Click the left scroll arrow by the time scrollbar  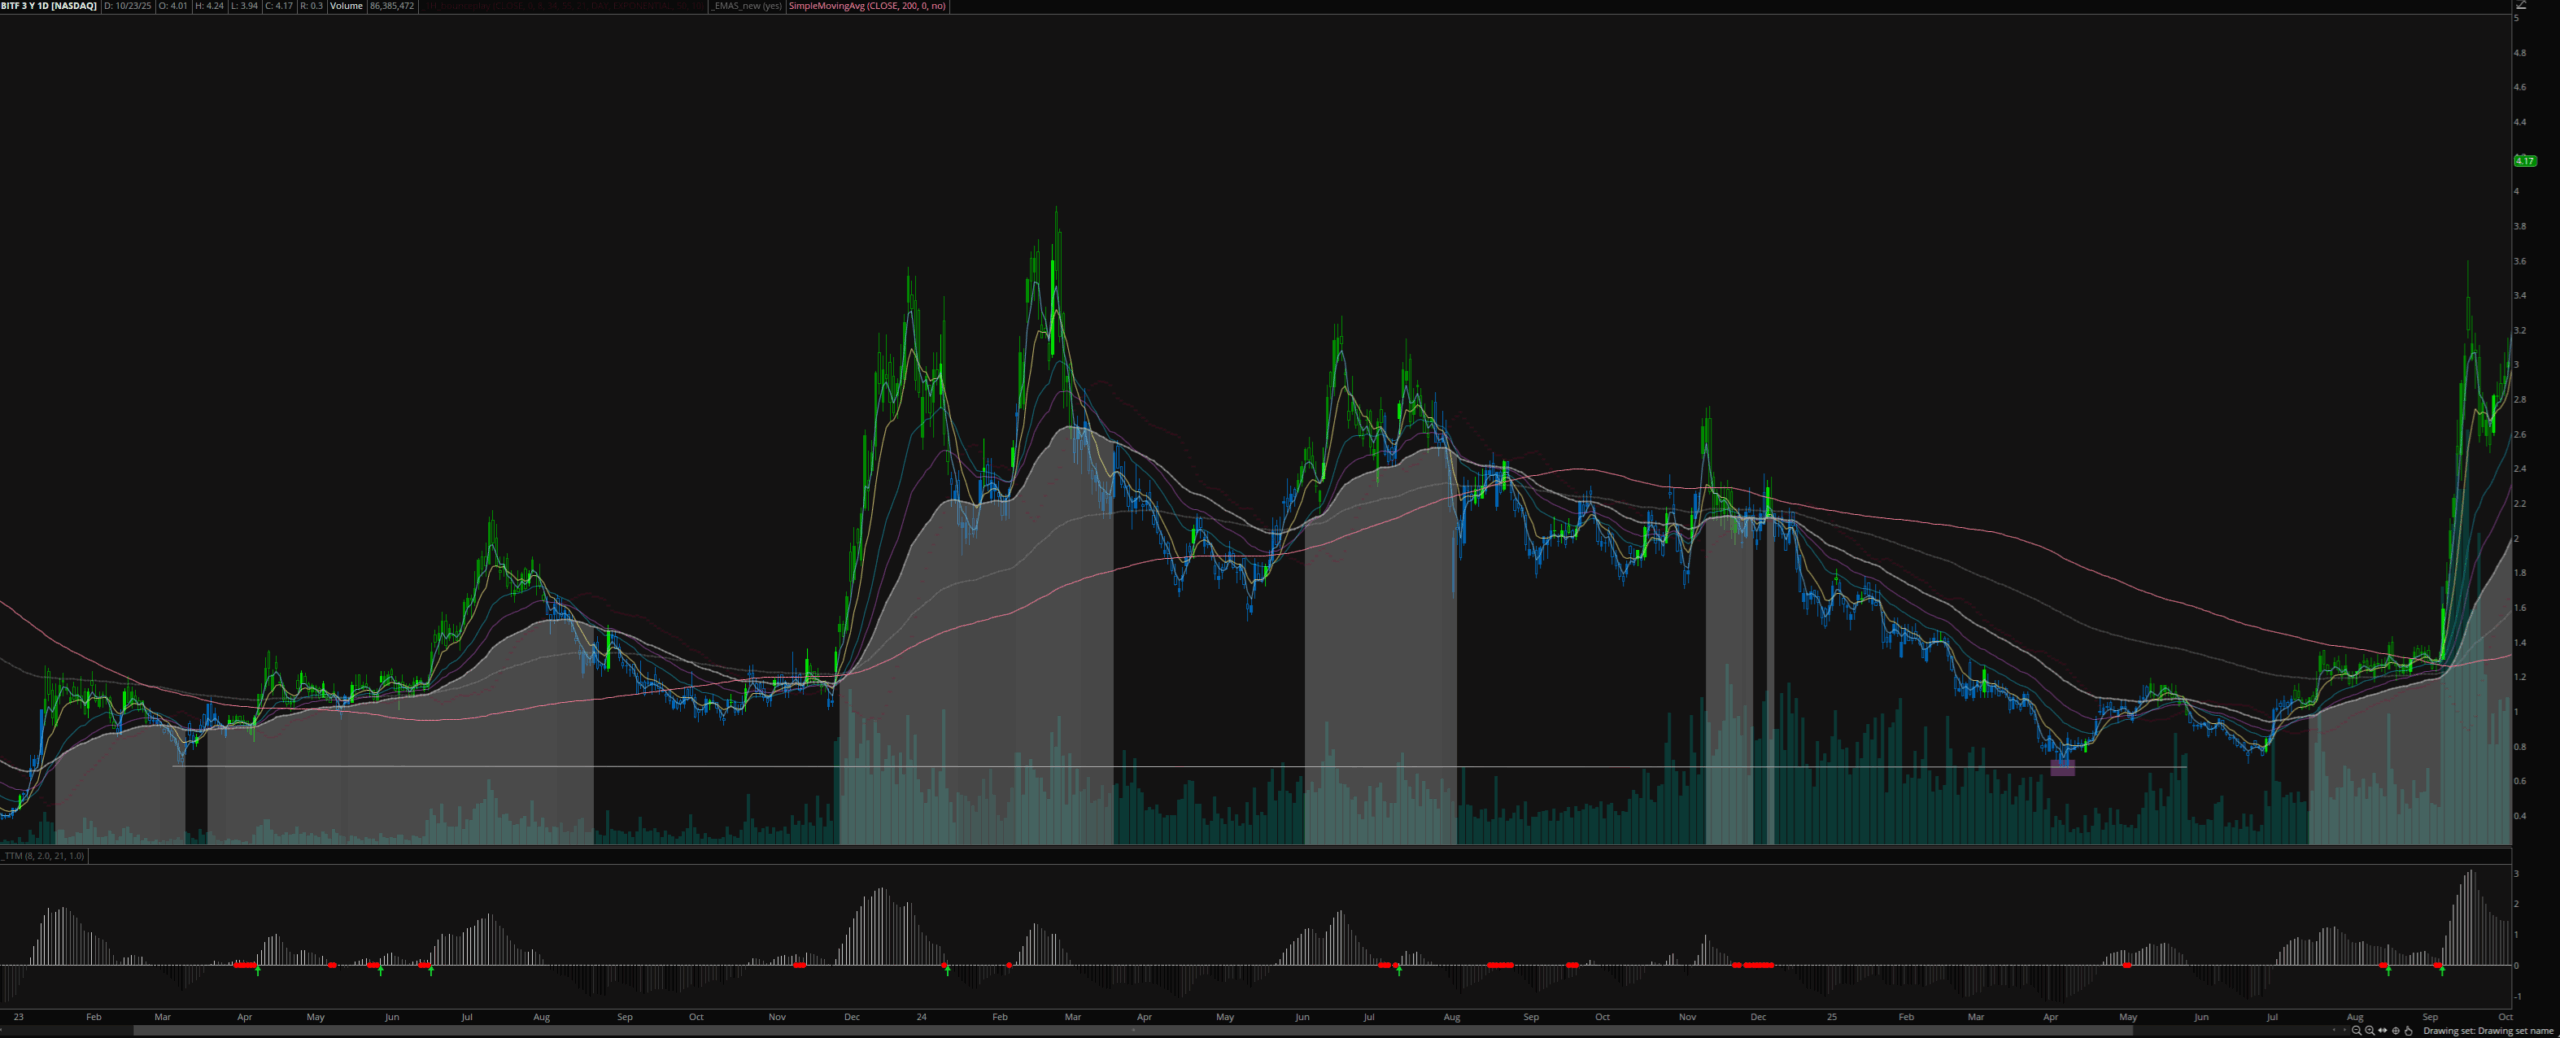(2335, 1030)
